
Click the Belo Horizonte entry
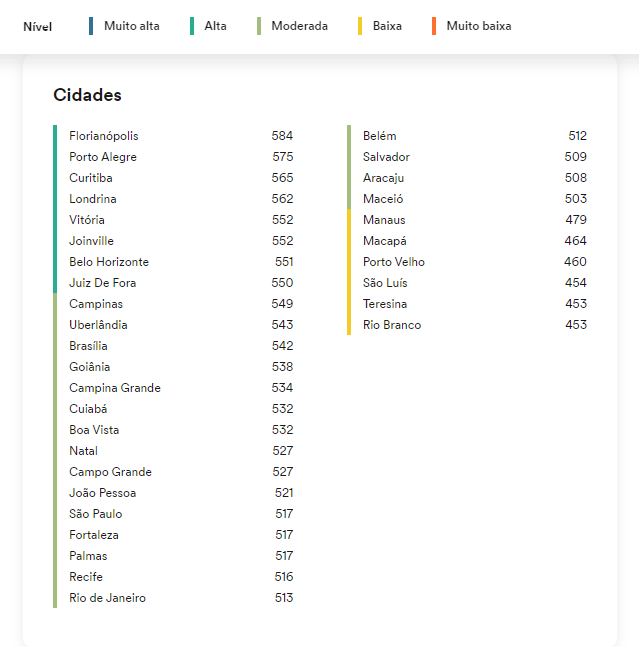point(109,262)
